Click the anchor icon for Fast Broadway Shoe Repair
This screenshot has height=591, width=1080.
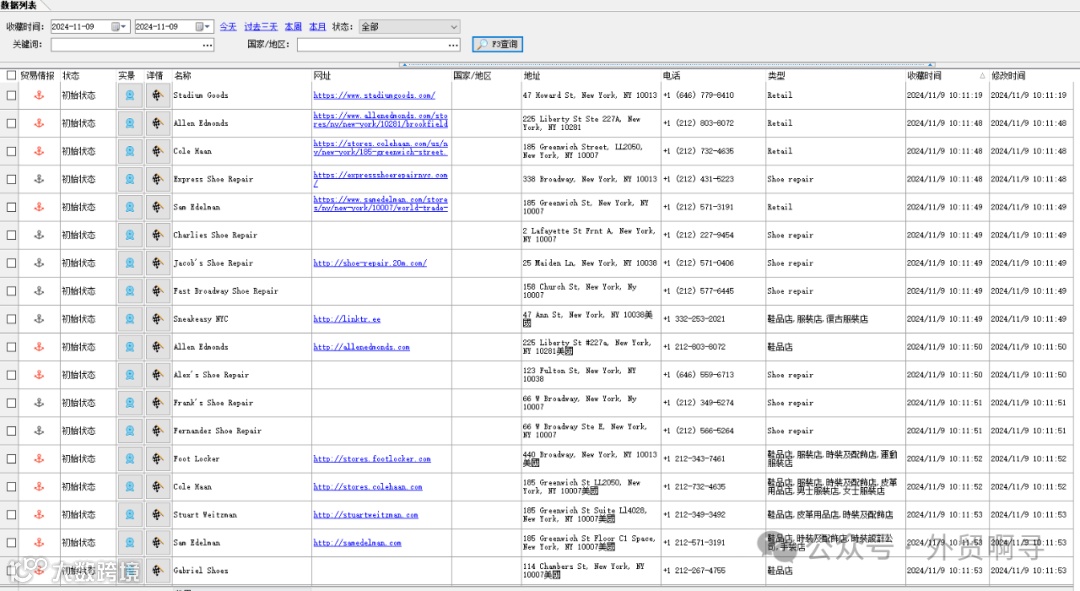39,291
